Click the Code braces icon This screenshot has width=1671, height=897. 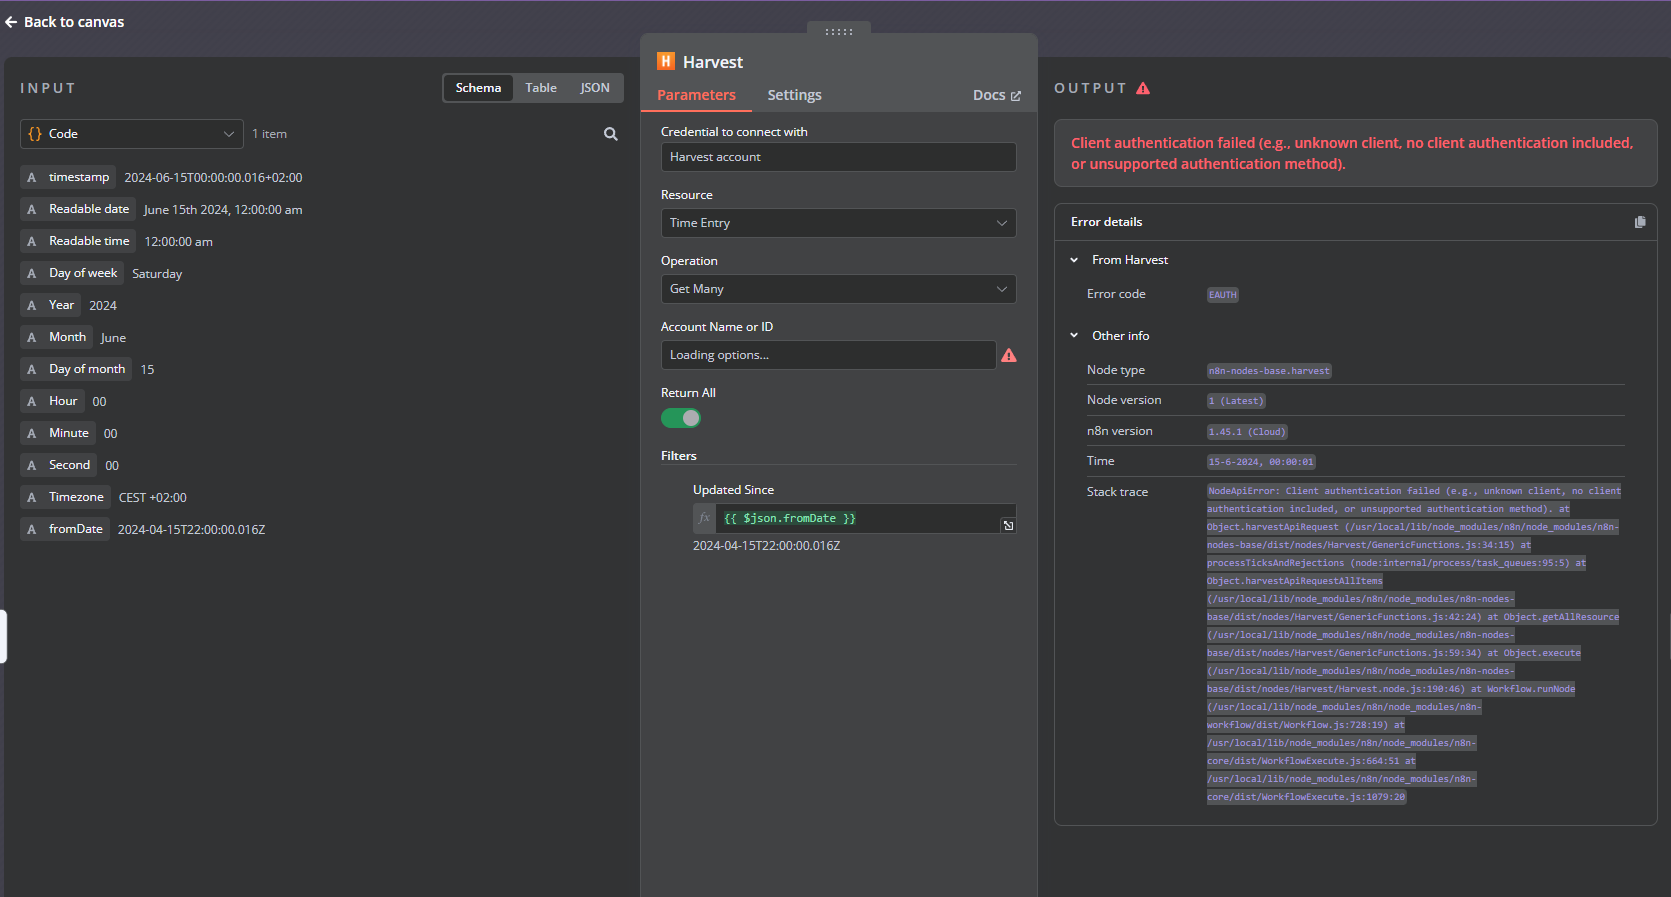(35, 134)
